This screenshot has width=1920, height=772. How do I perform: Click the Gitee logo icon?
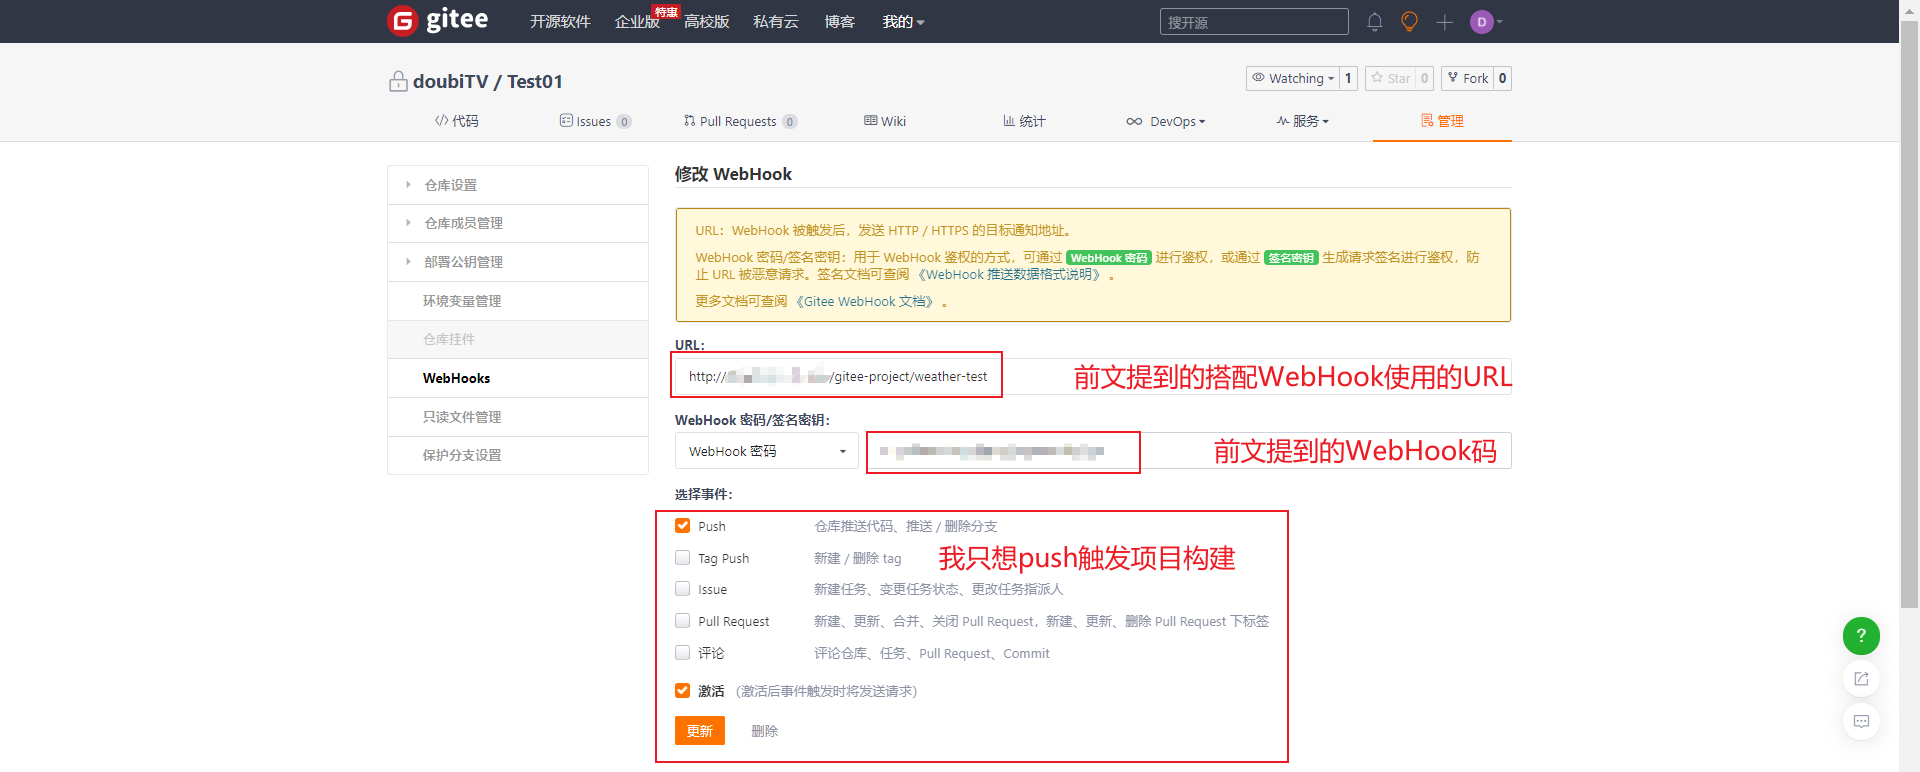tap(402, 21)
